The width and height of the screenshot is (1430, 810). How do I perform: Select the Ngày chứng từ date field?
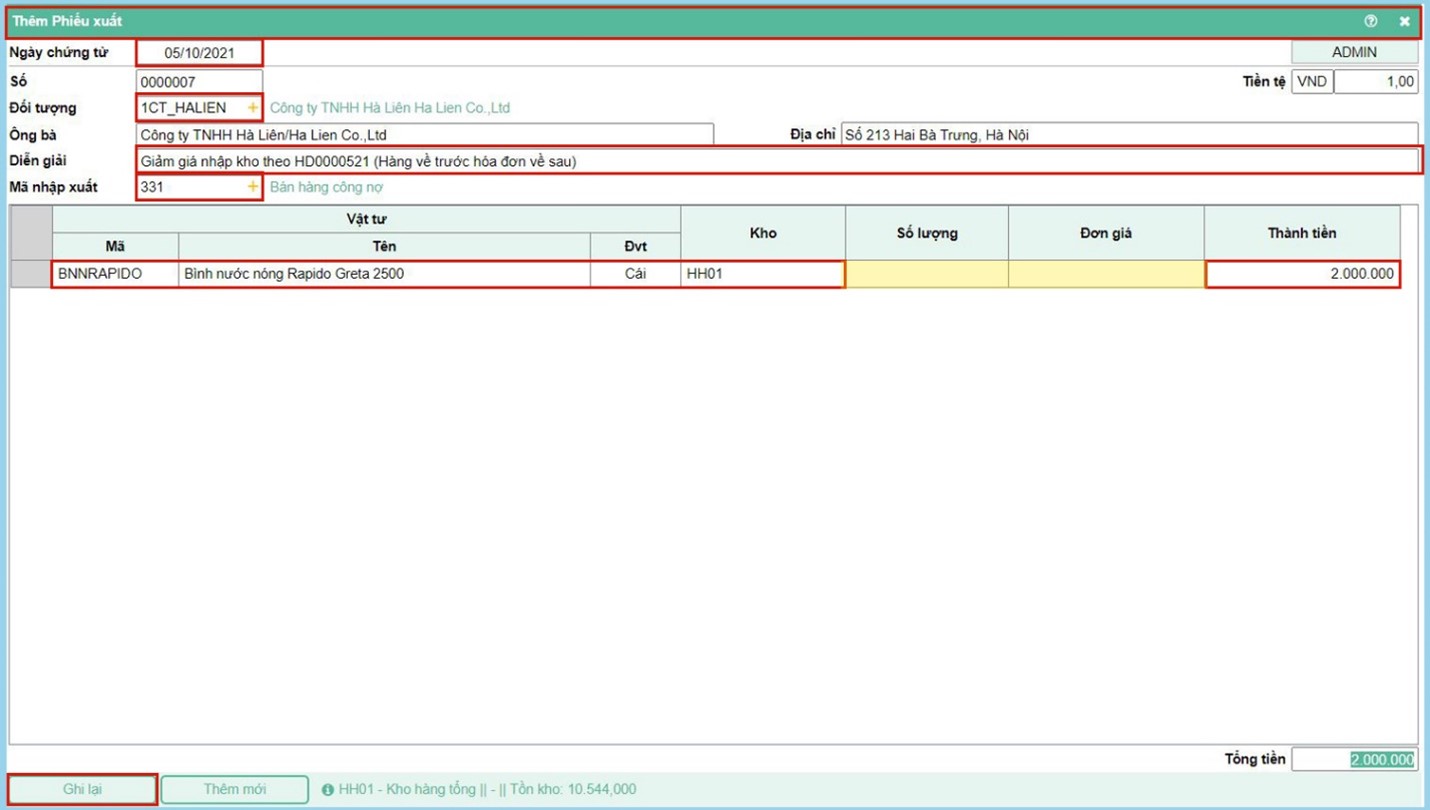pyautogui.click(x=199, y=53)
